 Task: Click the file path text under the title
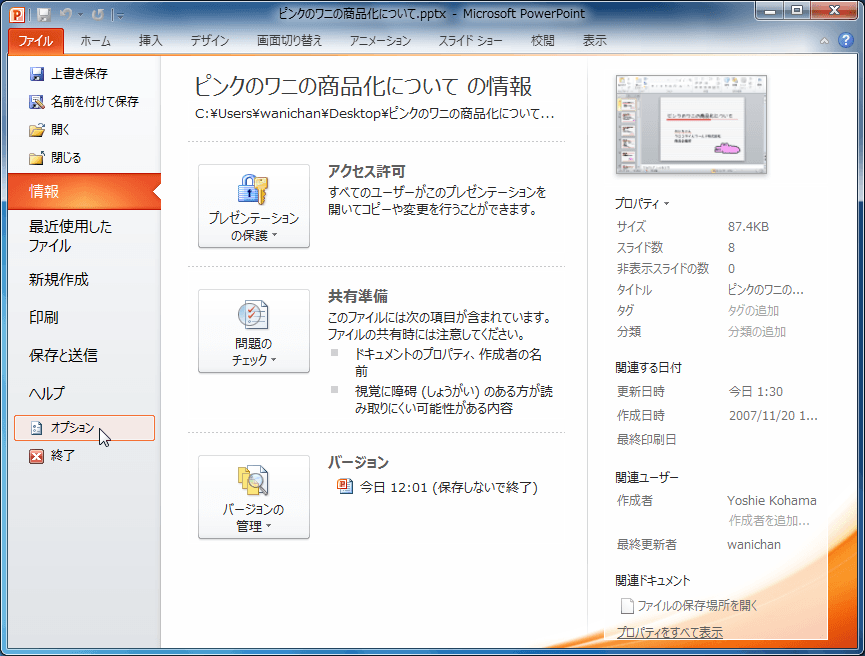[x=375, y=114]
